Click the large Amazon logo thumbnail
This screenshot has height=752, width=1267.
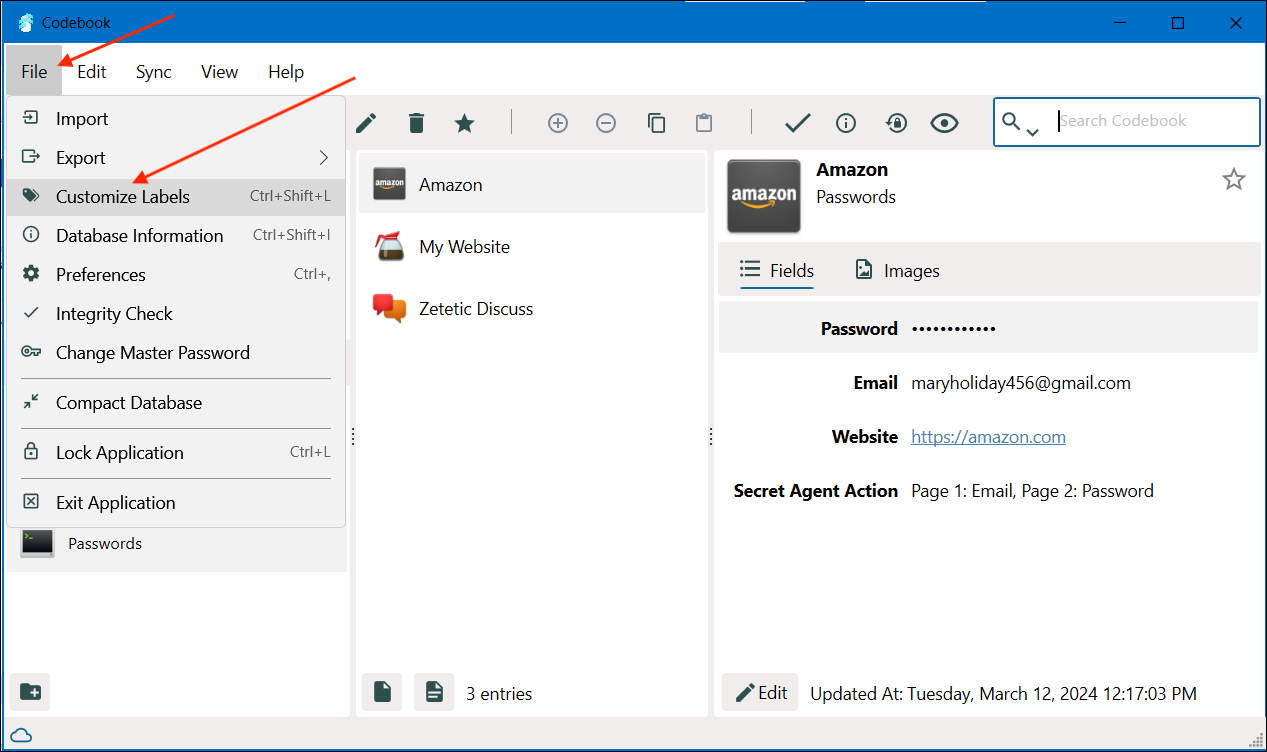pyautogui.click(x=764, y=196)
